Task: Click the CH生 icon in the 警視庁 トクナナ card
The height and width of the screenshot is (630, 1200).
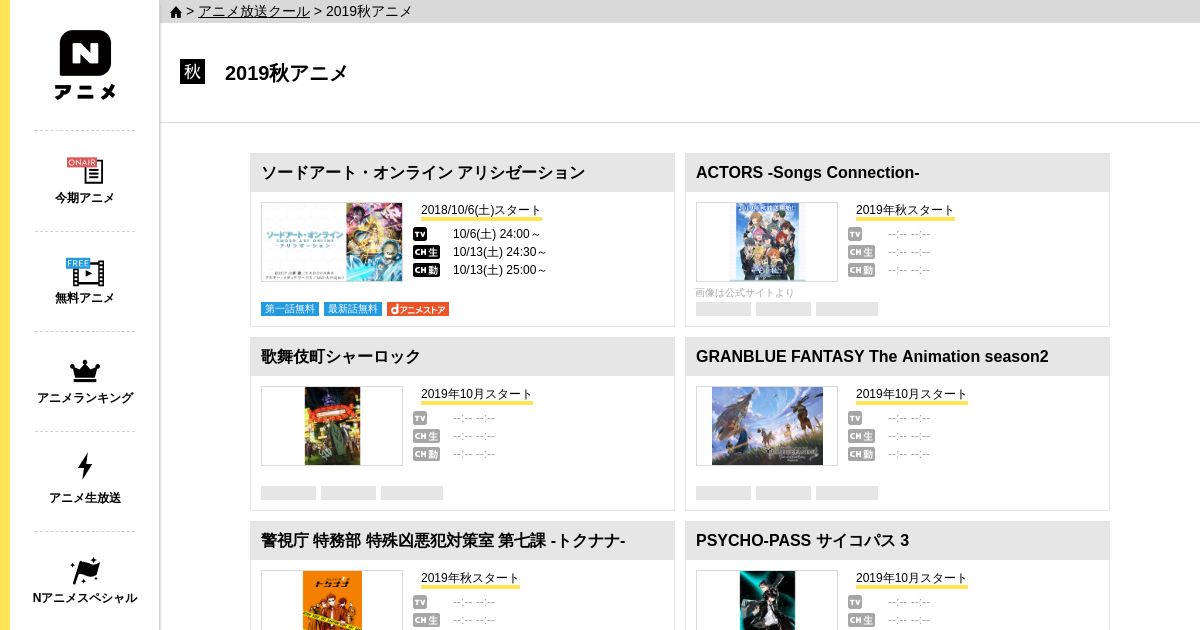Action: pos(426,620)
